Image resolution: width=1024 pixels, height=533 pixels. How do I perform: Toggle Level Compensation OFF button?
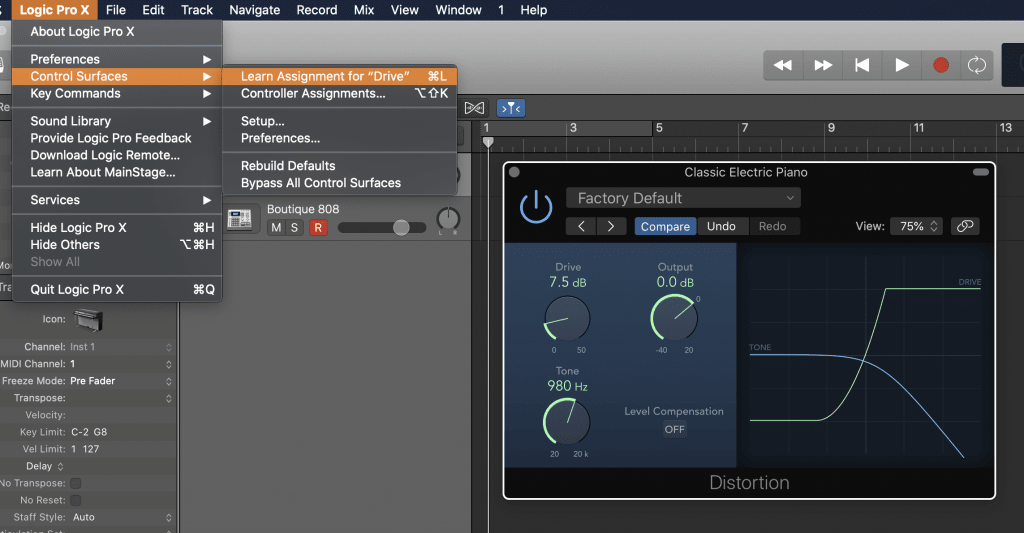[x=675, y=429]
